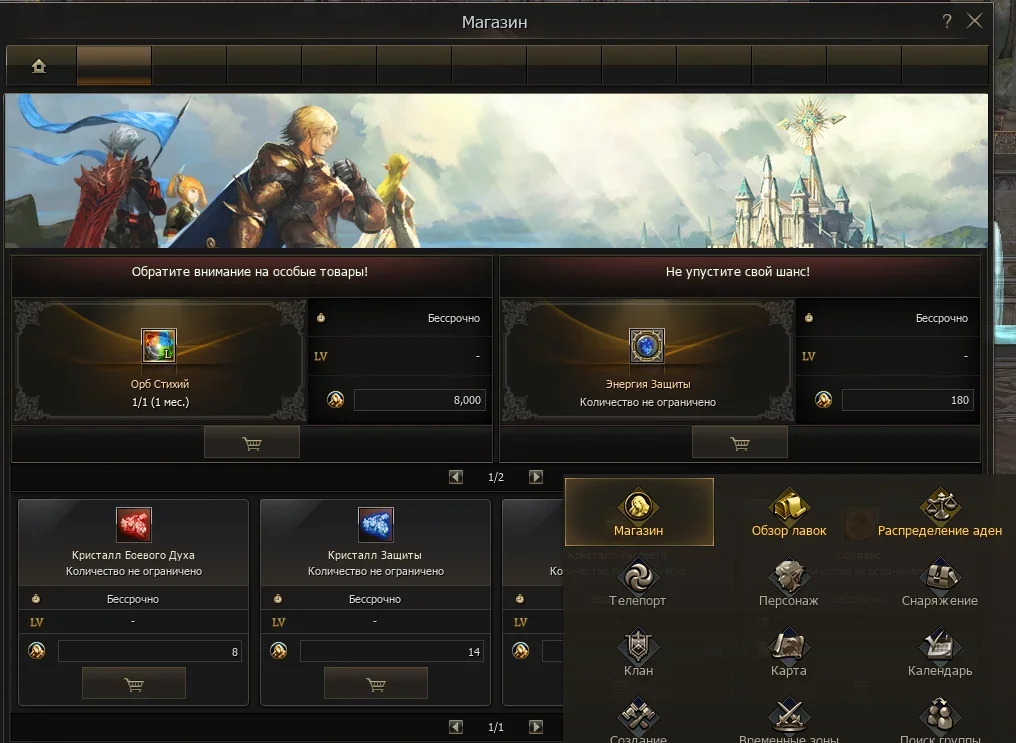1016x743 pixels.
Task: Go to previous page of bottom list
Action: (x=456, y=727)
